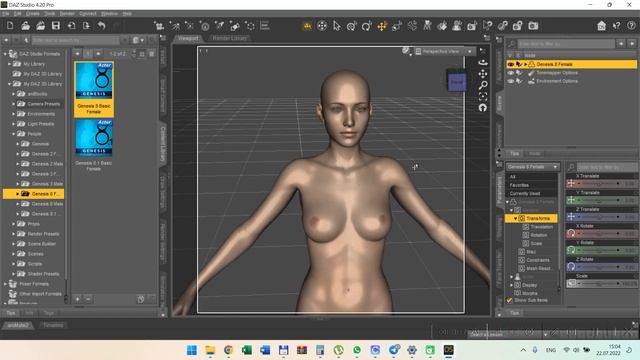
Task: Click the viewport magnifier zoom control
Action: tap(483, 85)
